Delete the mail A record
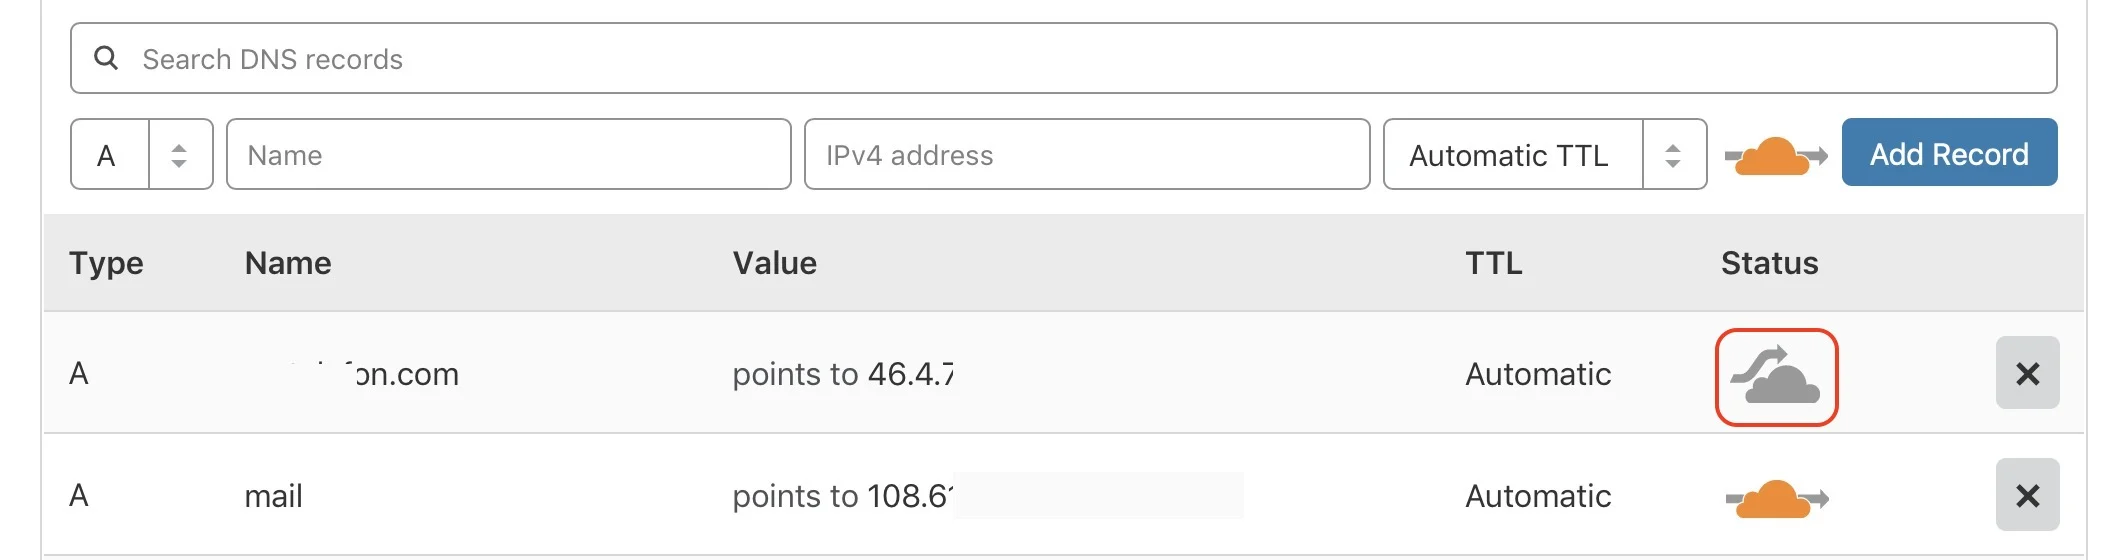The height and width of the screenshot is (560, 2122). tap(2027, 495)
